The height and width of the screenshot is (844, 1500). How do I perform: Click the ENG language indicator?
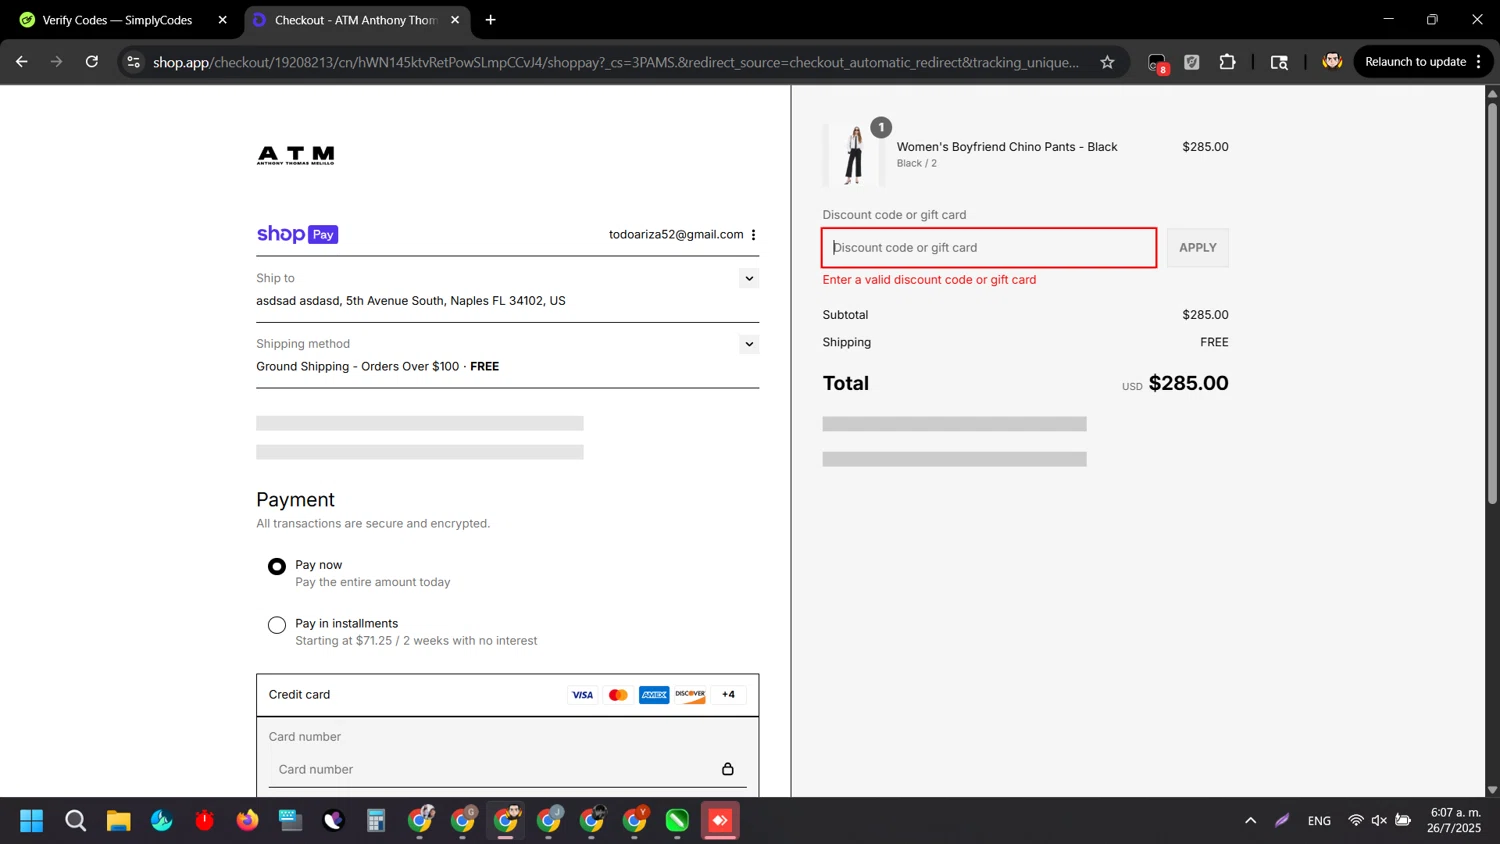pyautogui.click(x=1319, y=821)
